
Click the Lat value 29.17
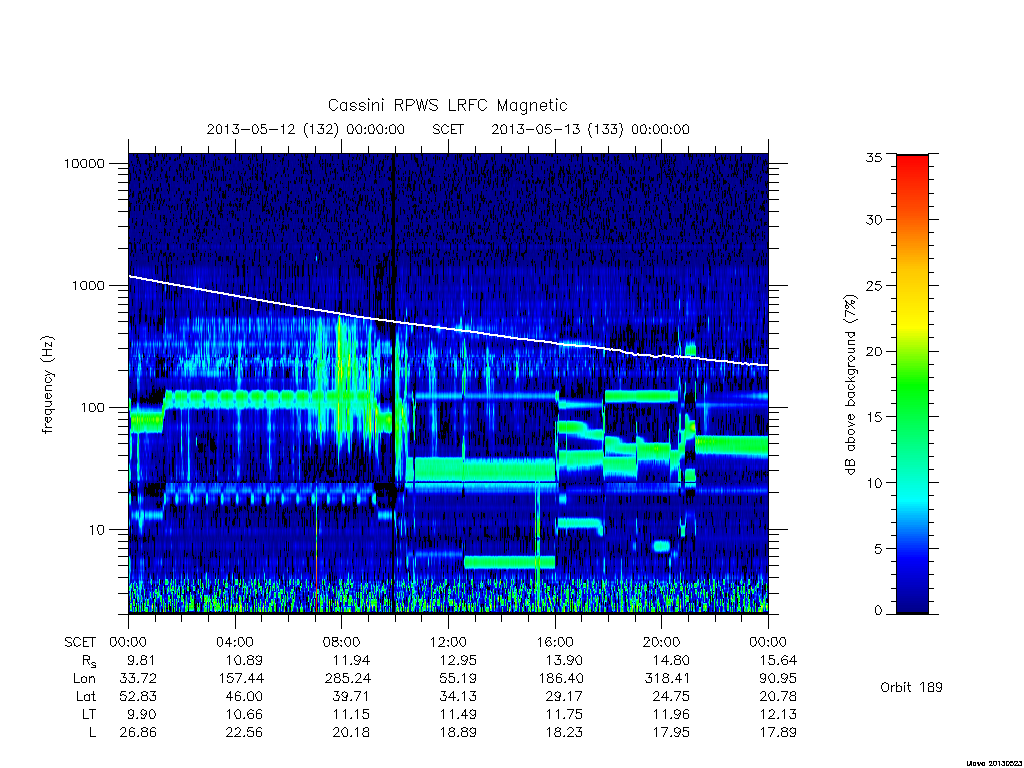(564, 696)
